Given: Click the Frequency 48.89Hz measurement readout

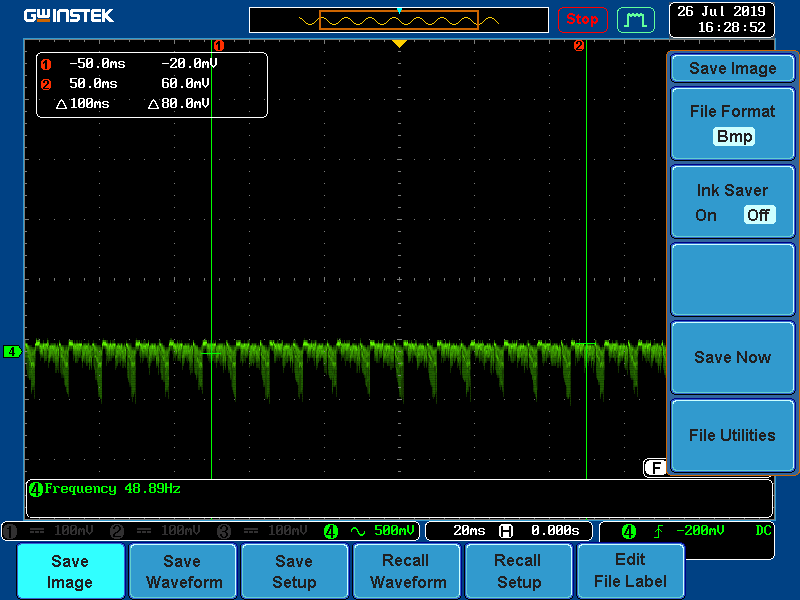Looking at the screenshot, I should point(112,489).
